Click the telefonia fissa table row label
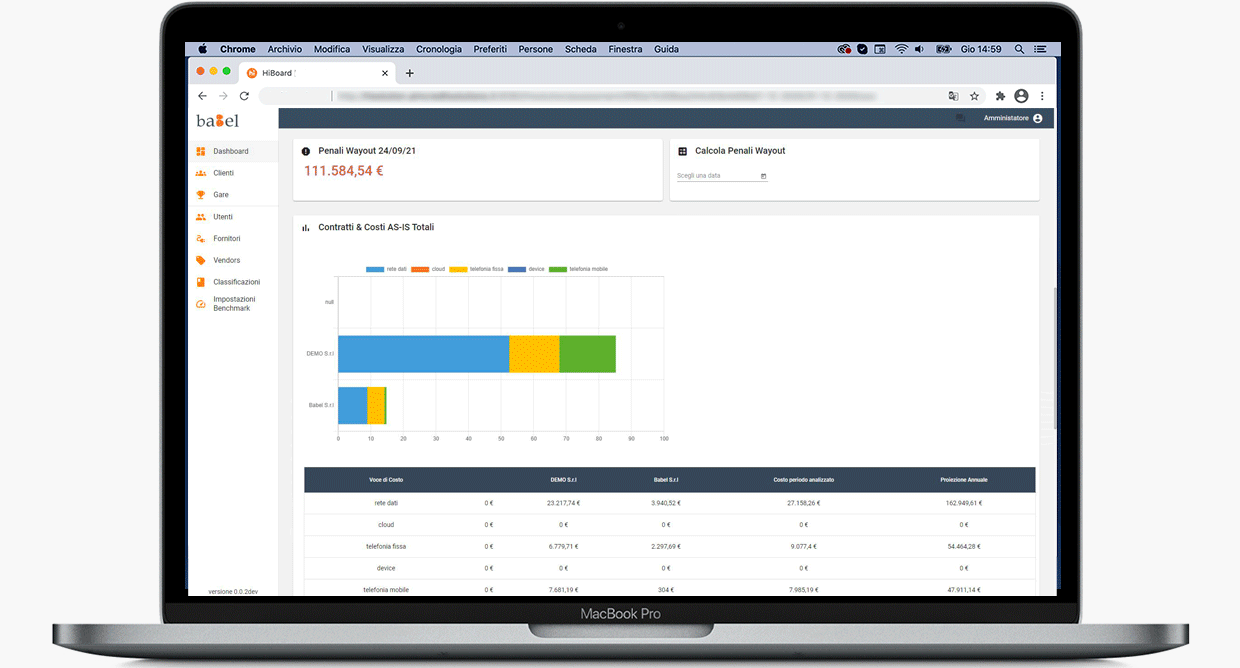1240x668 pixels. coord(386,547)
